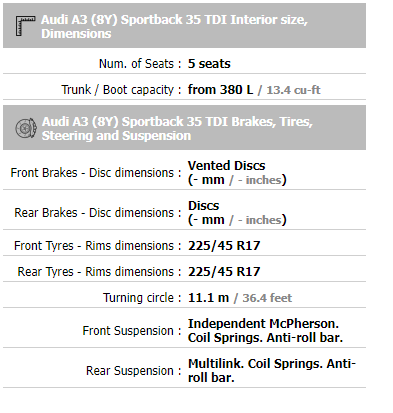This screenshot has width=393, height=413.
Task: Select the Independent McPherson front suspension text
Action: (x=265, y=331)
